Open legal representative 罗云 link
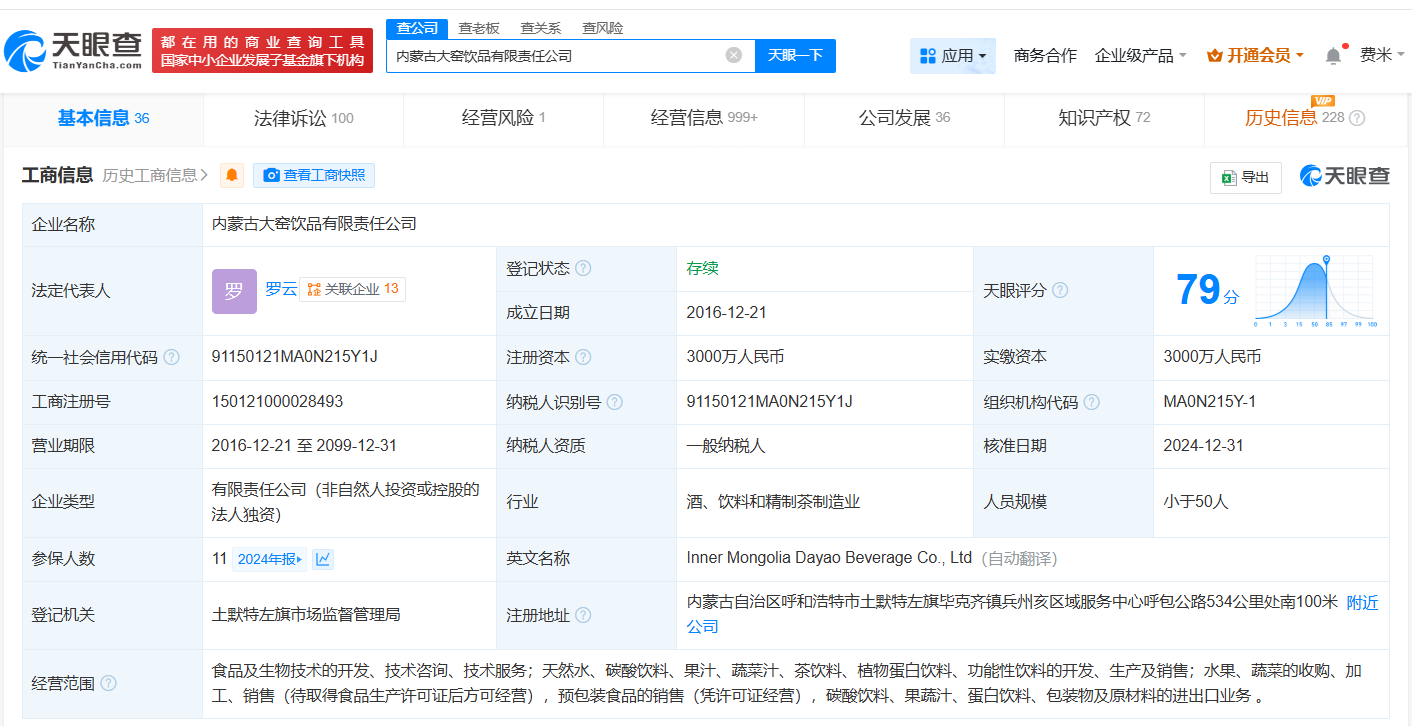This screenshot has height=726, width=1412. pos(281,289)
